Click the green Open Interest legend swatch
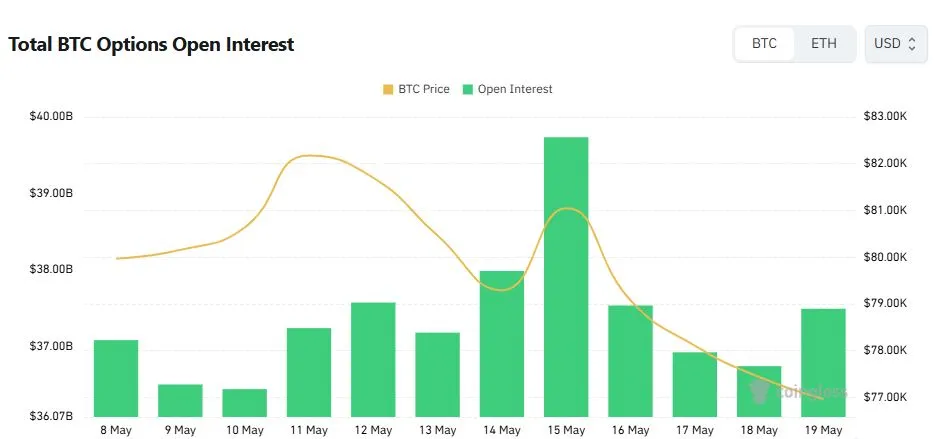The image size is (935, 439). coord(468,89)
